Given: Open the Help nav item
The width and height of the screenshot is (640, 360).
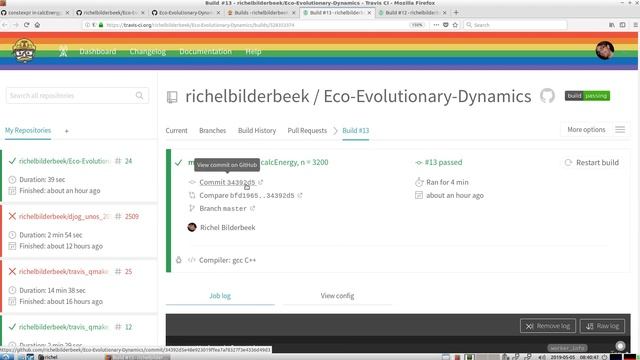Looking at the screenshot, I should point(253,51).
